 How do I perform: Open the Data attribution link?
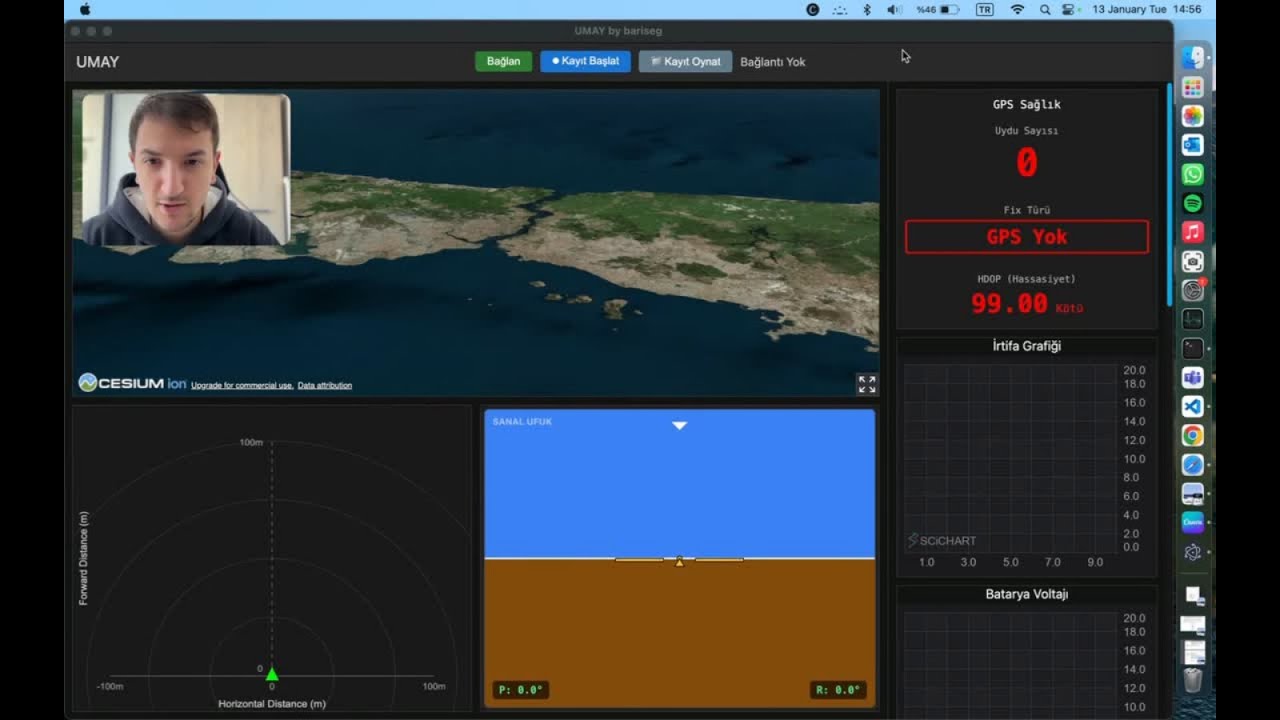click(325, 385)
